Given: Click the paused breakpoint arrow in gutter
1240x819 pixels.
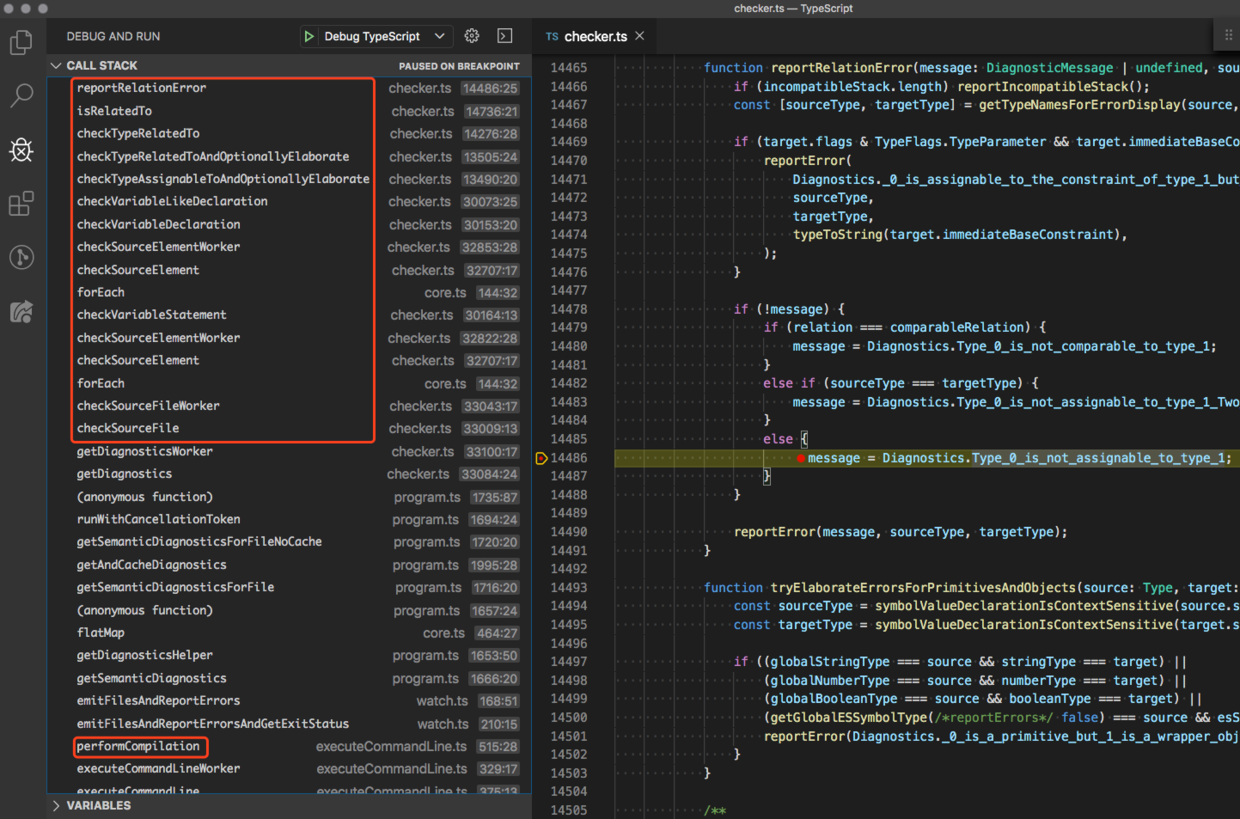Looking at the screenshot, I should 541,457.
